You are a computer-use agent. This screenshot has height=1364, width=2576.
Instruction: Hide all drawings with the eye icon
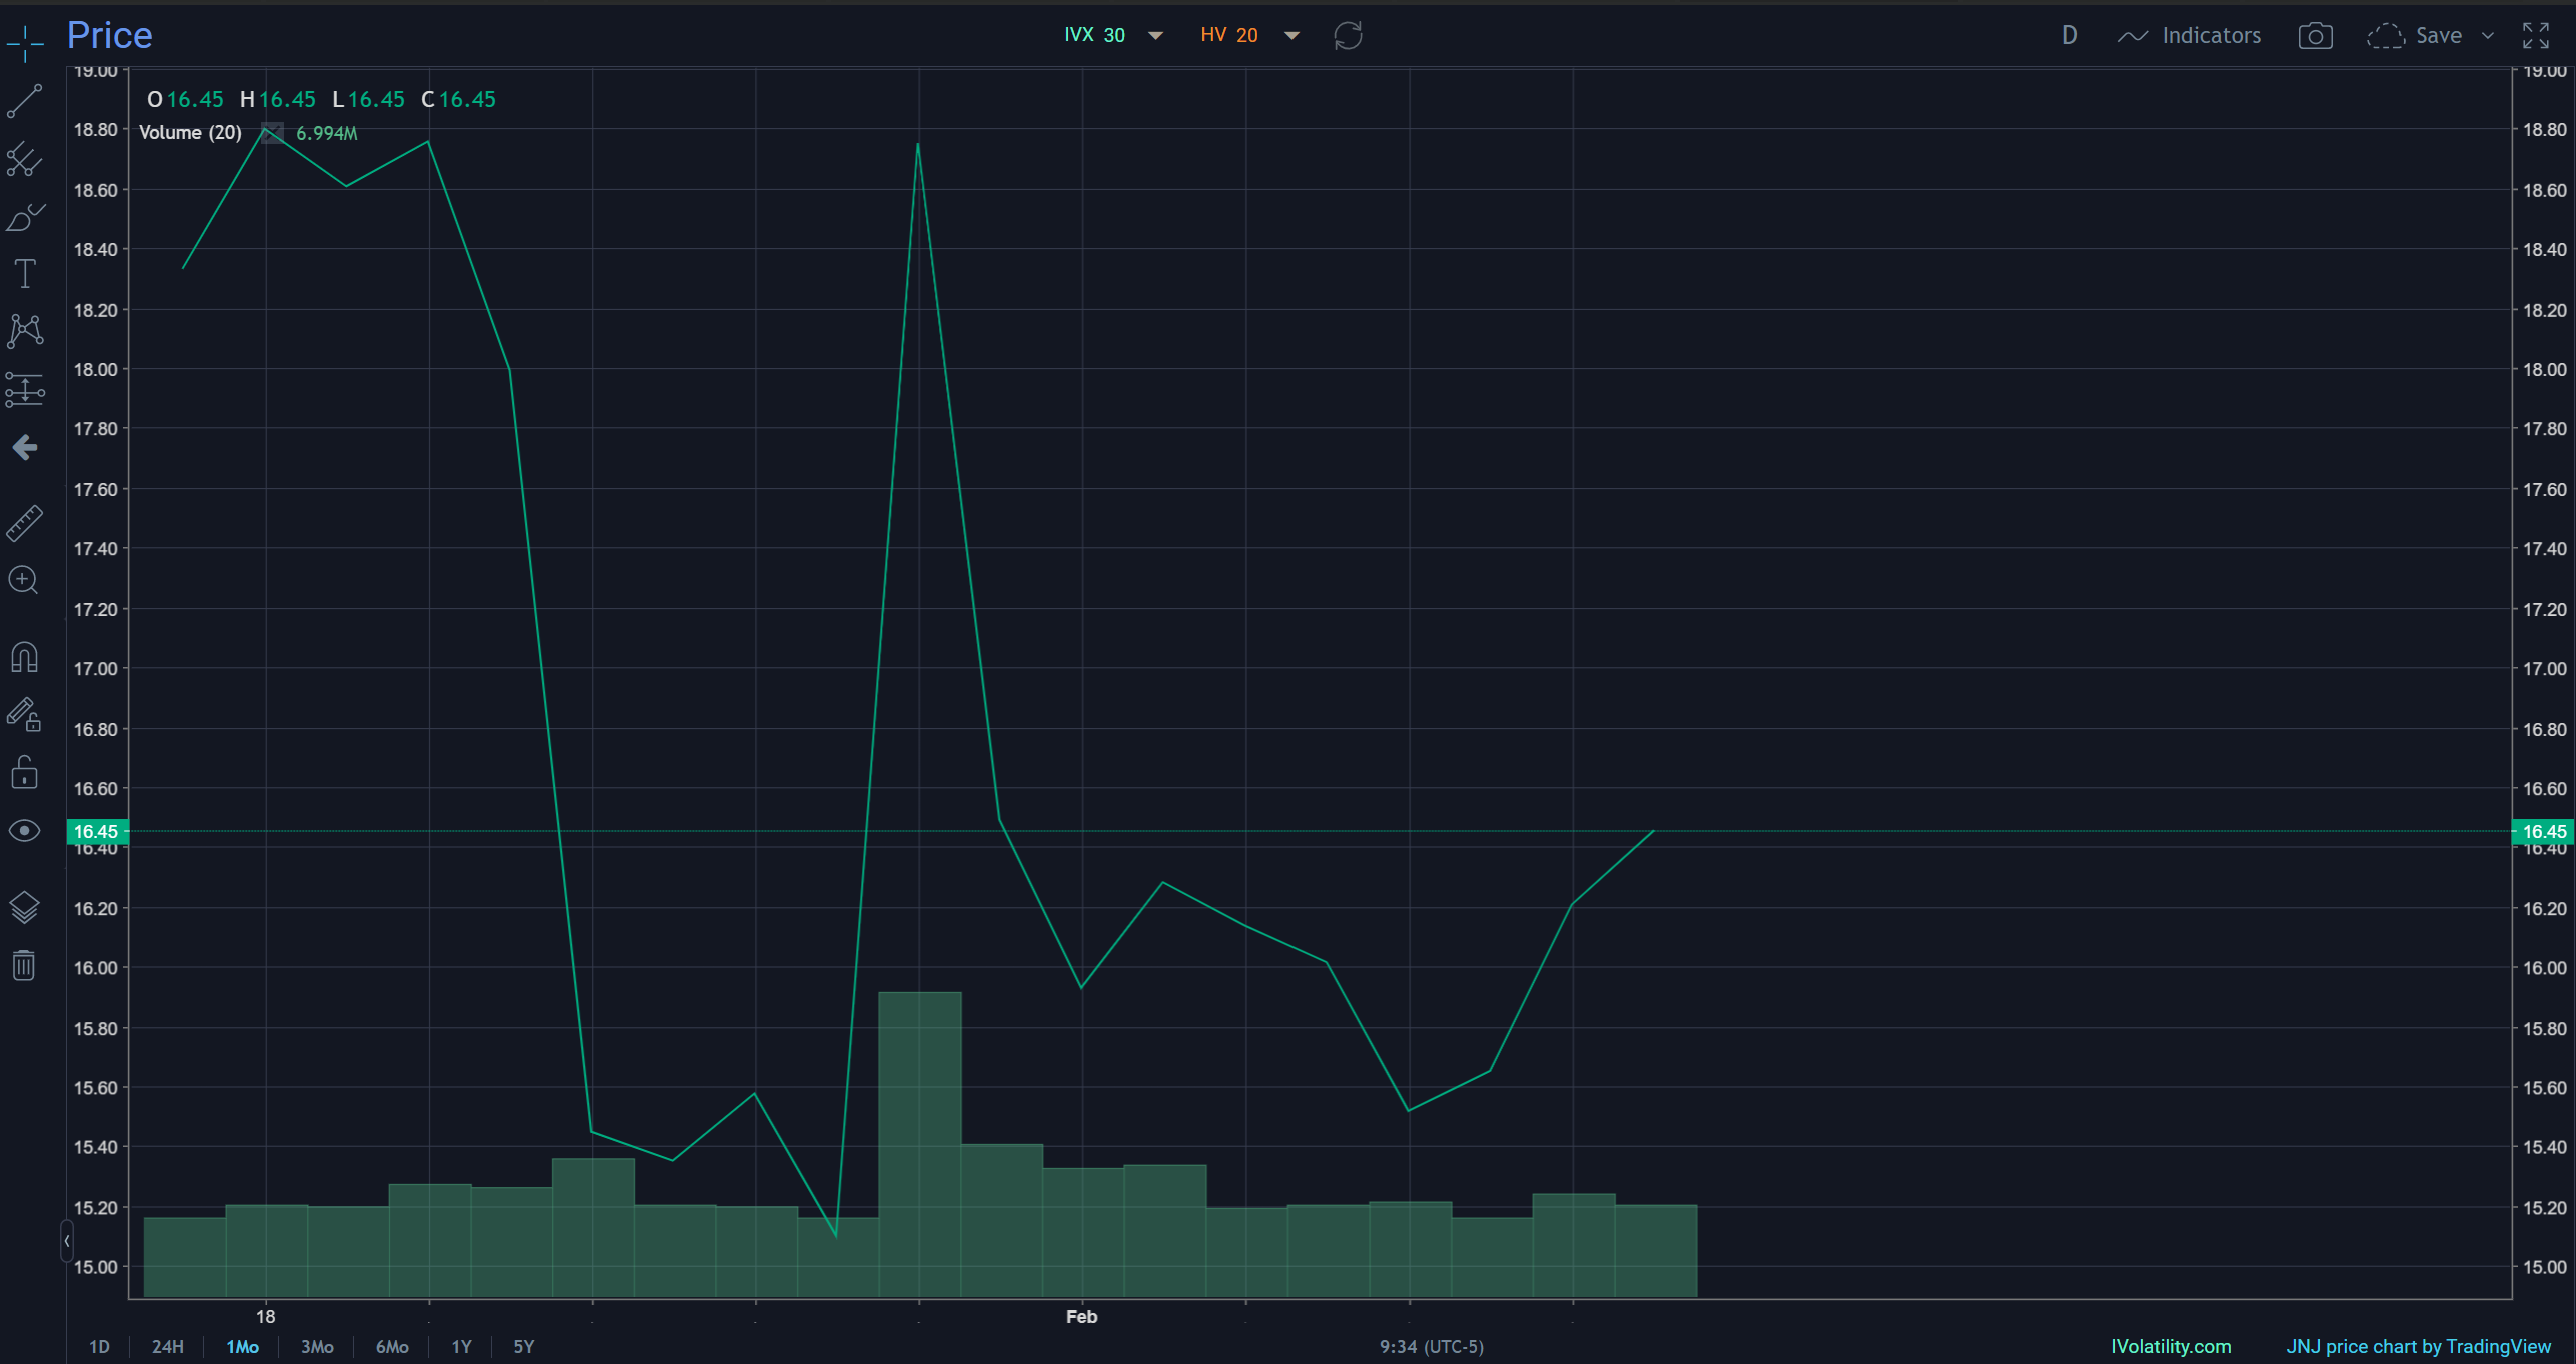coord(25,831)
